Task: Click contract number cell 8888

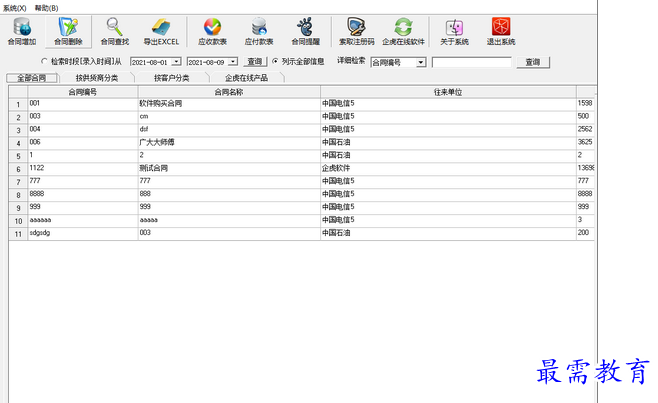Action: [83, 195]
